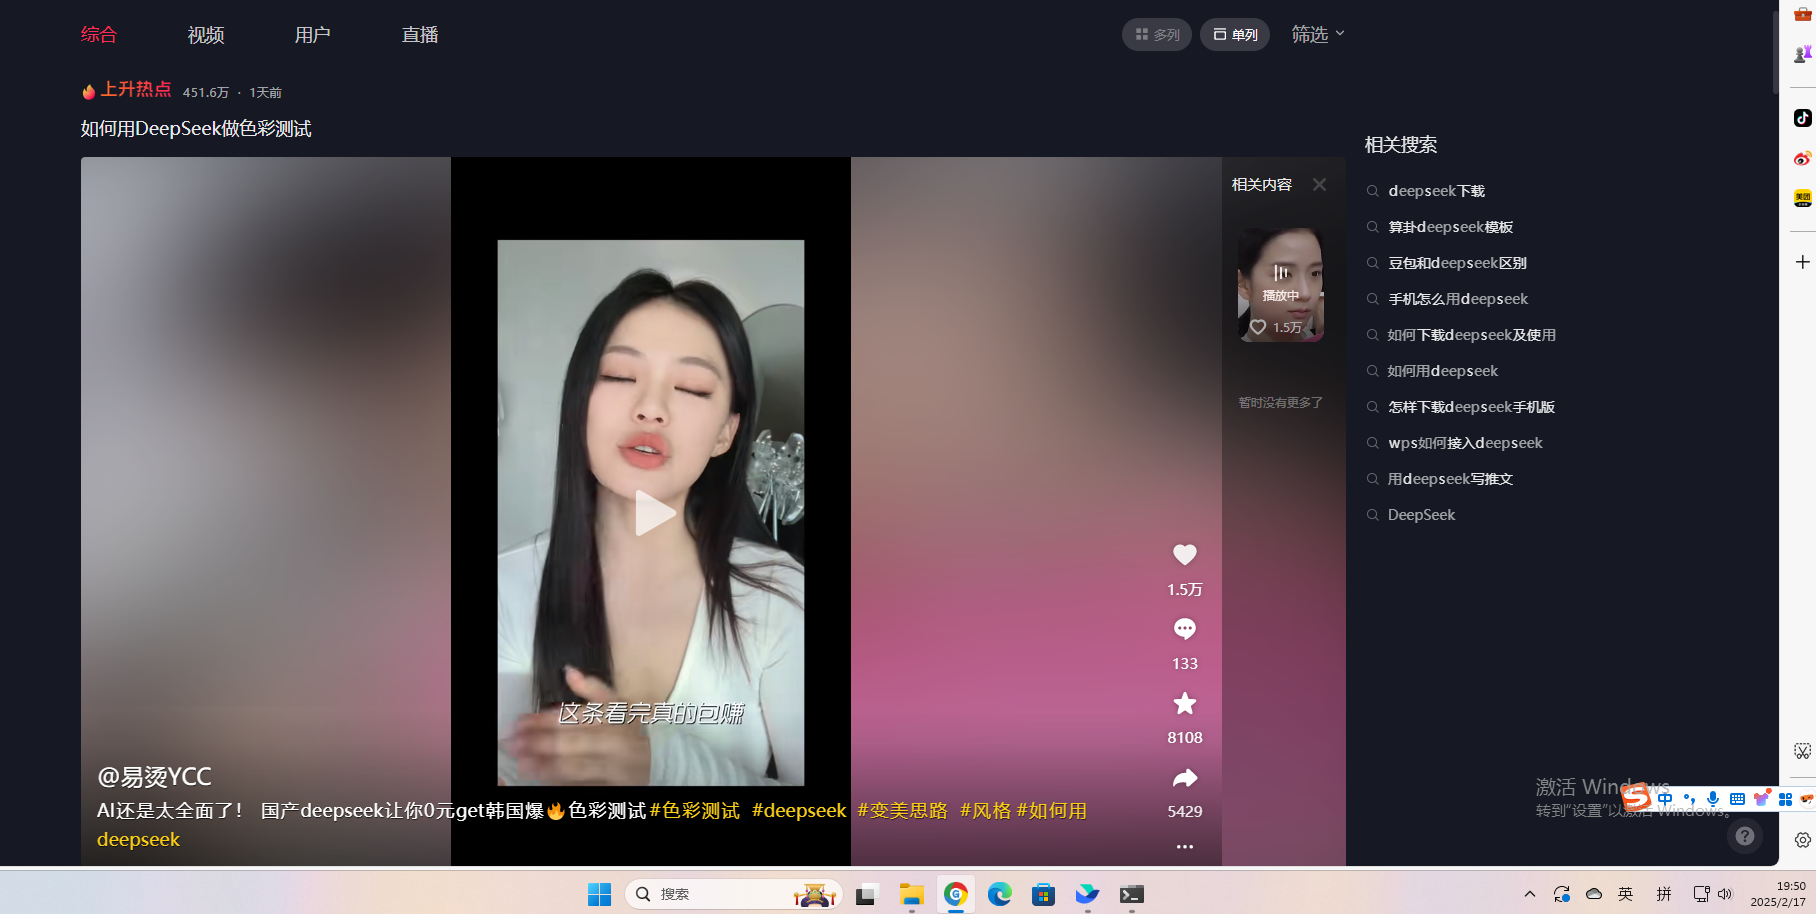1816x914 pixels.
Task: Toggle Sogou 中 Chinese/English mode
Action: coord(1665,799)
